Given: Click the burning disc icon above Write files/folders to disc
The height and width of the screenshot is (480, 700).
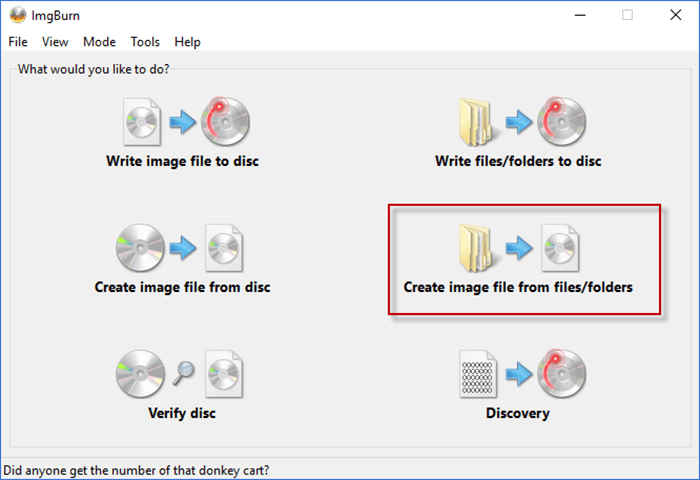Looking at the screenshot, I should [562, 121].
